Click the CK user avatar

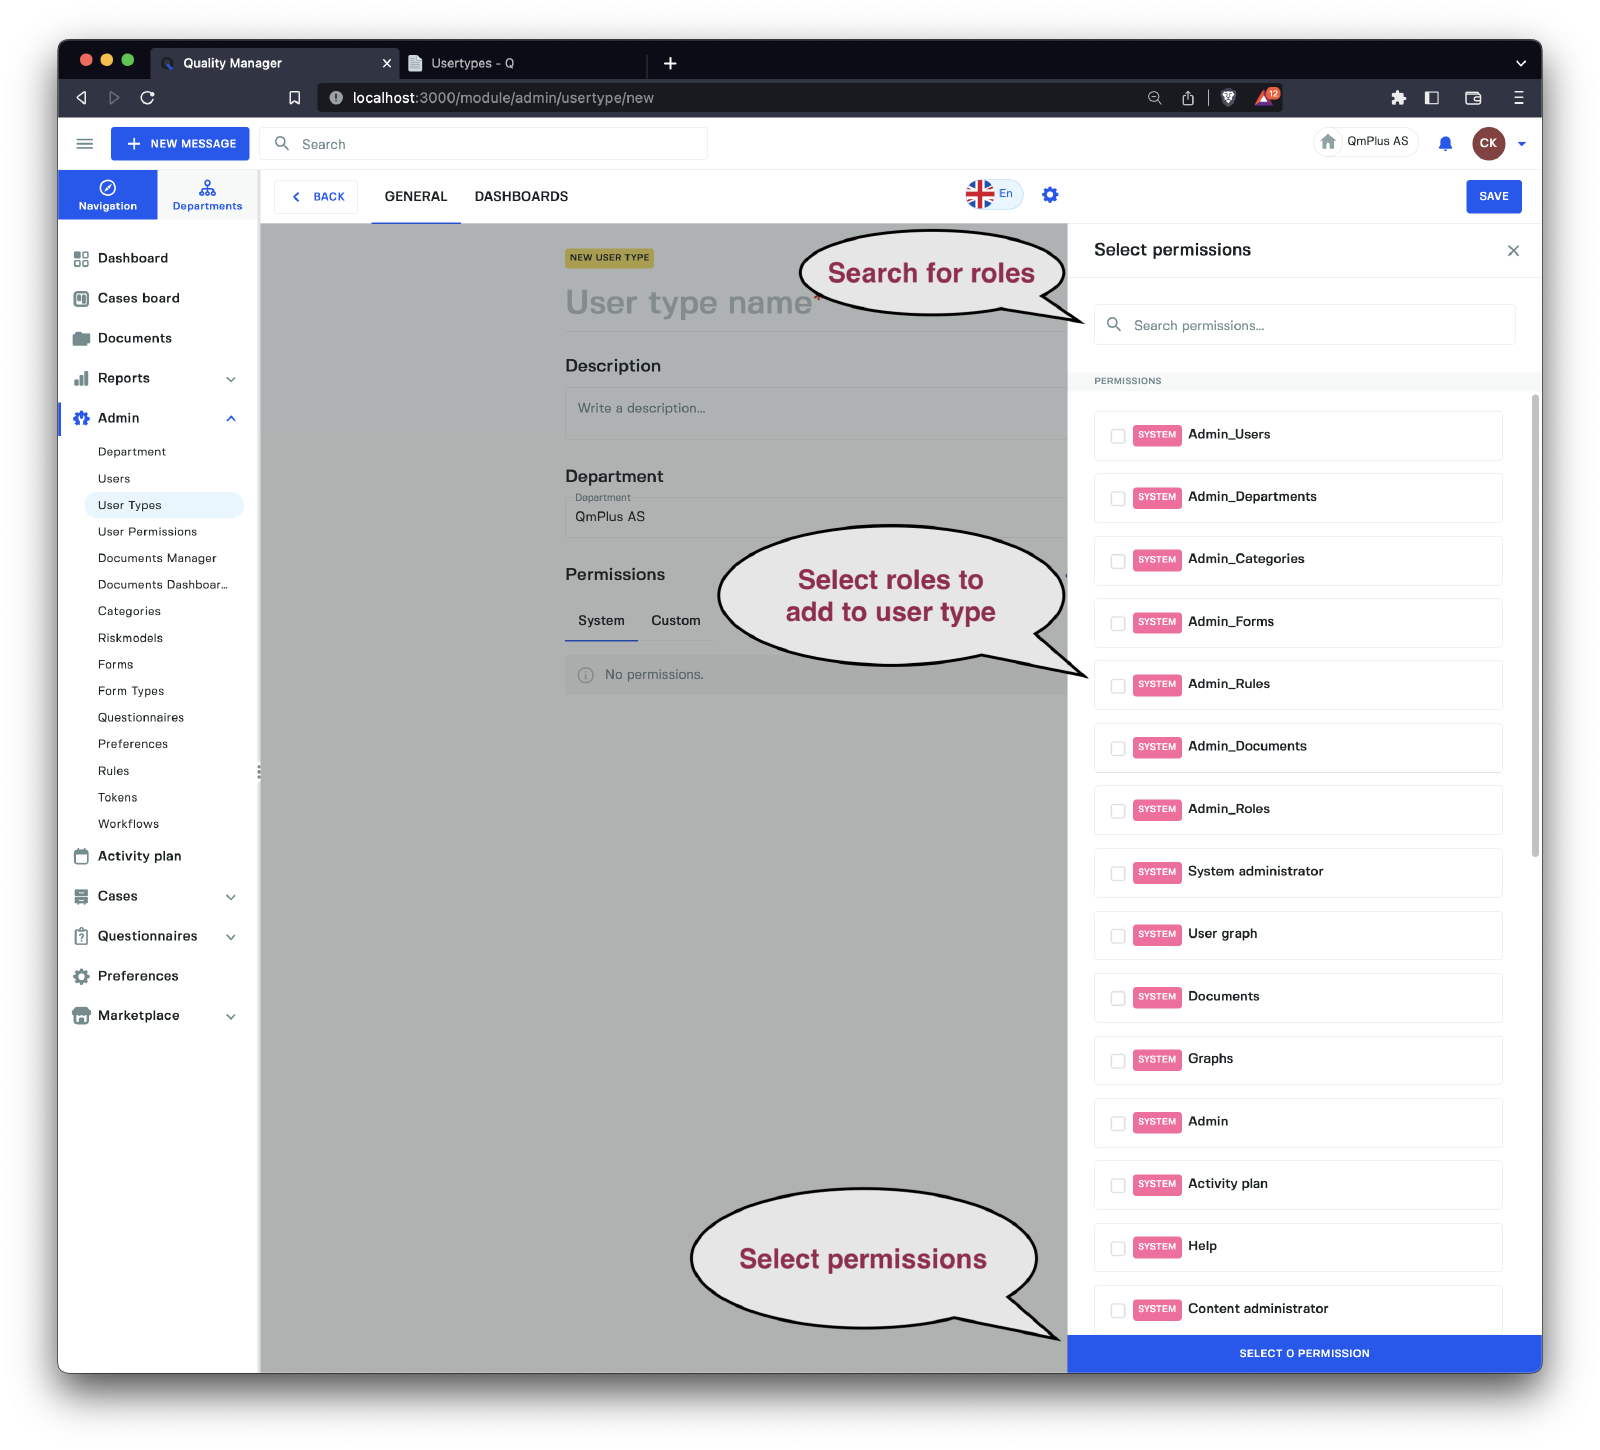pos(1488,143)
